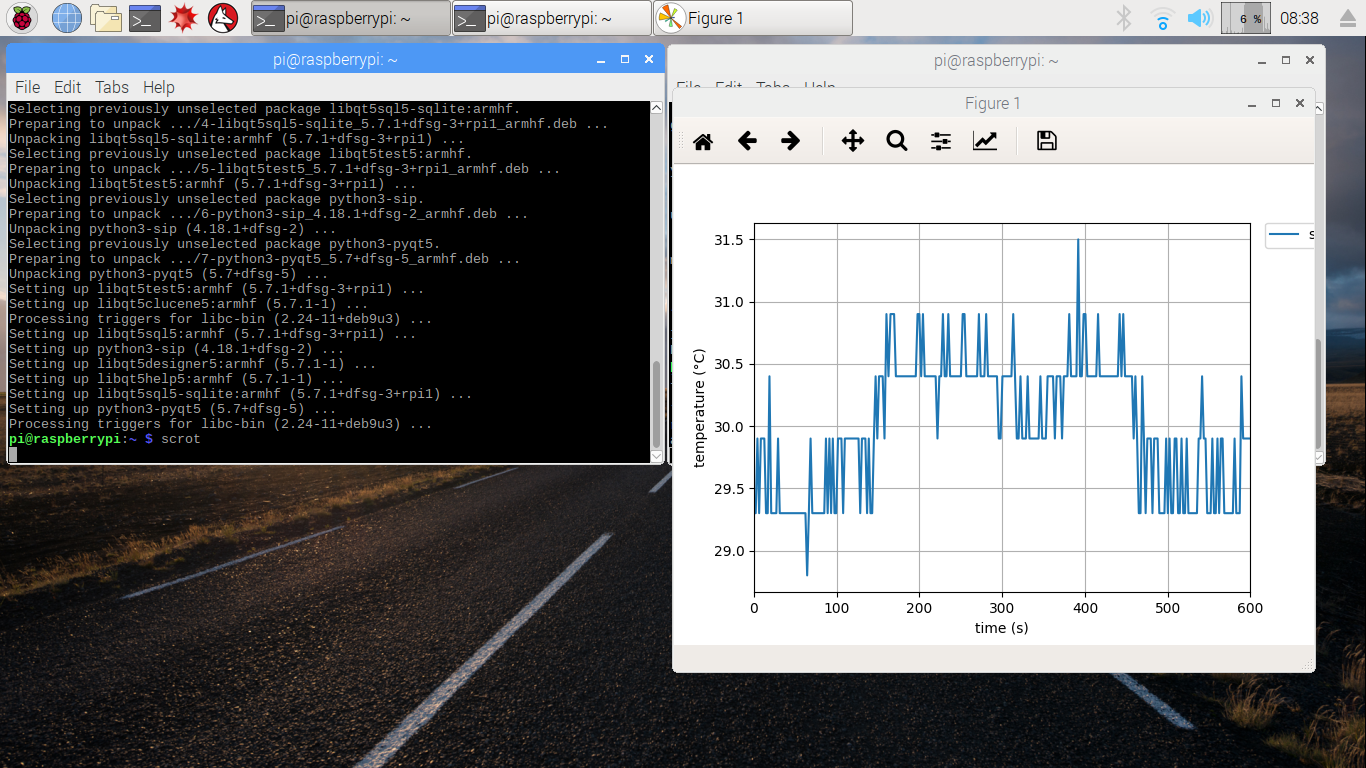The image size is (1366, 768).
Task: Activate the pan/zoom tool in Figure 1
Action: pyautogui.click(x=852, y=141)
